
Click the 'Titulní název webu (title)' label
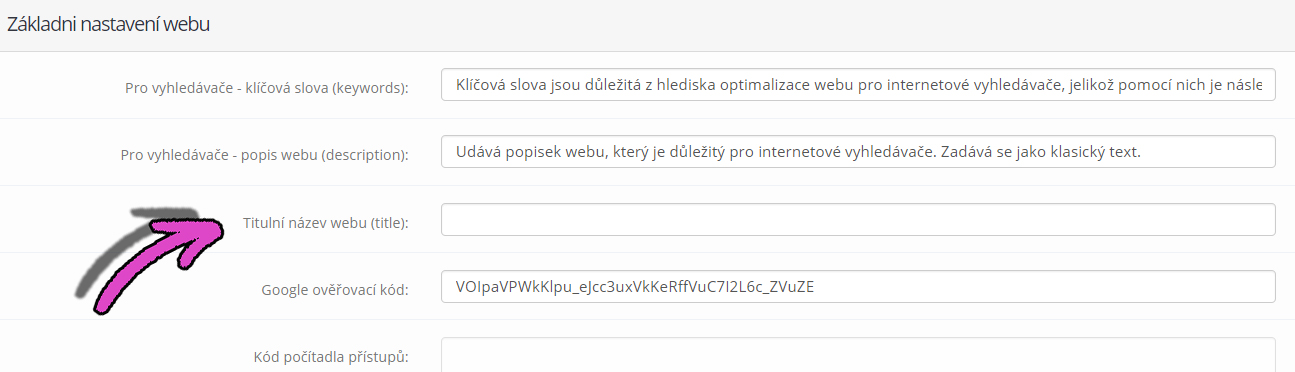pos(326,222)
